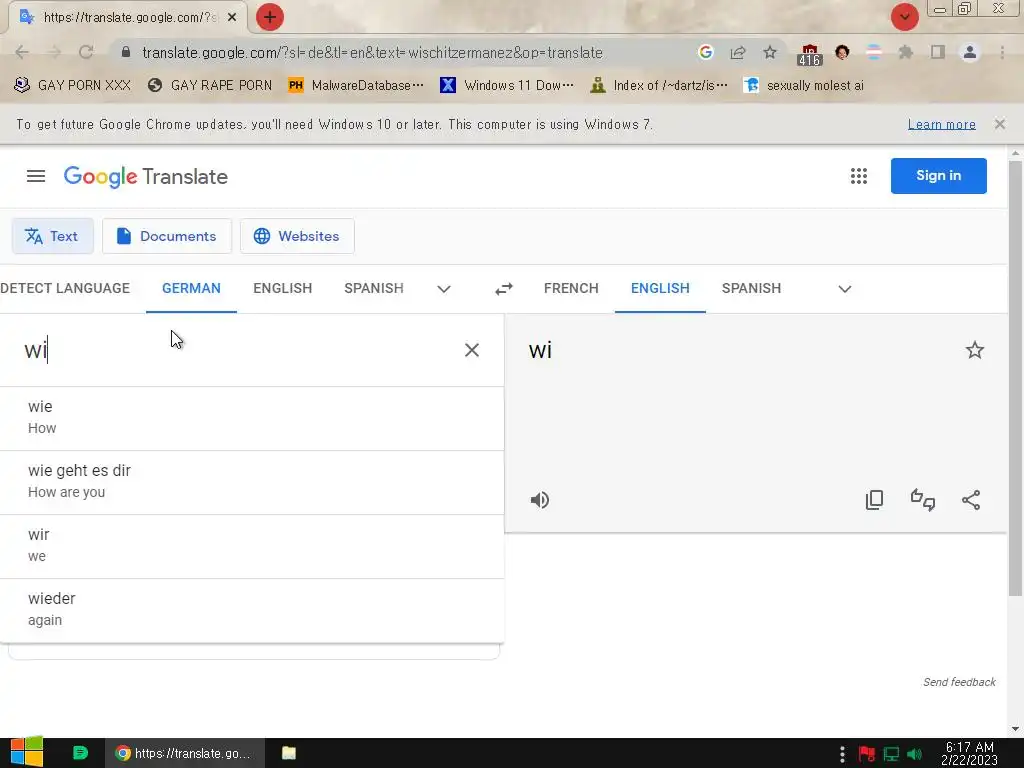Choose suggestion "wie"

coord(251,418)
